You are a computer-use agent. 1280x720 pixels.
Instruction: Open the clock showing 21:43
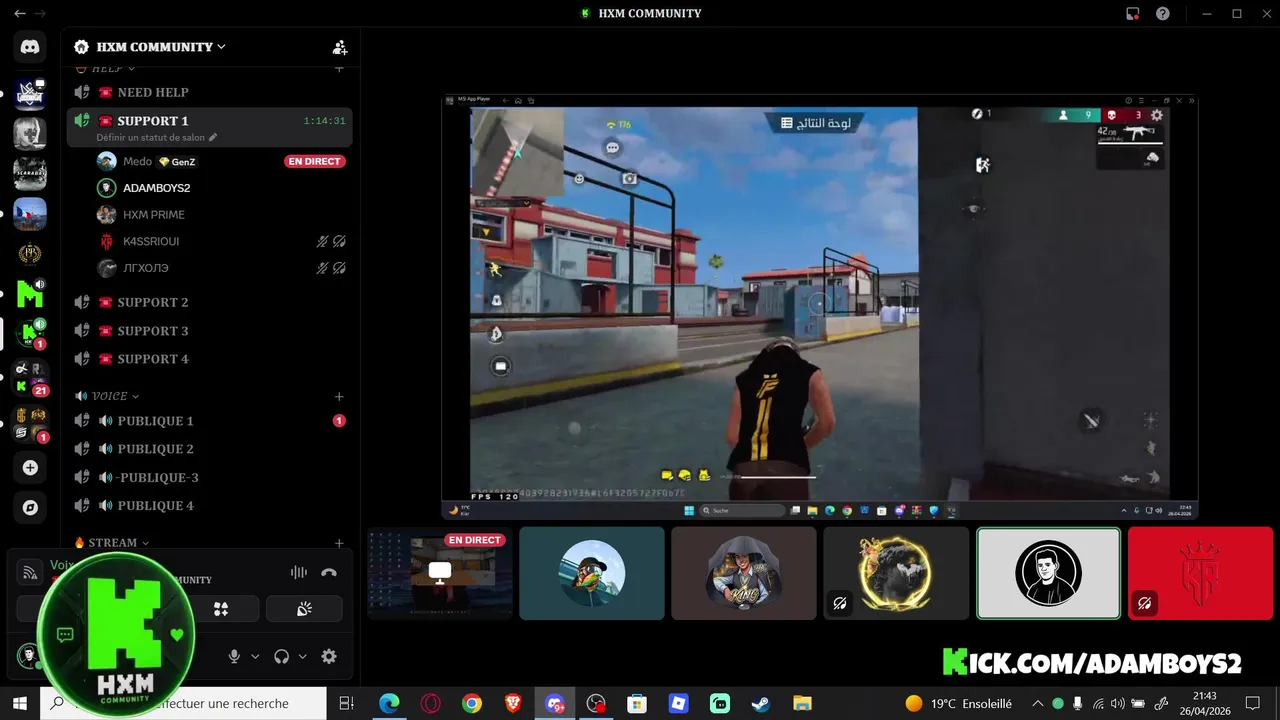[1205, 704]
